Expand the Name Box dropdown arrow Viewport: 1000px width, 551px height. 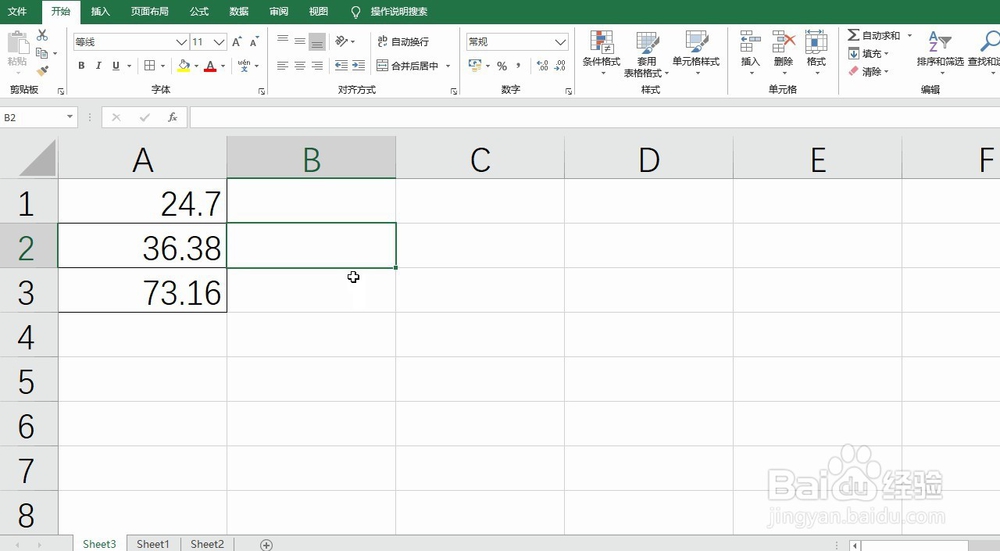coord(70,118)
